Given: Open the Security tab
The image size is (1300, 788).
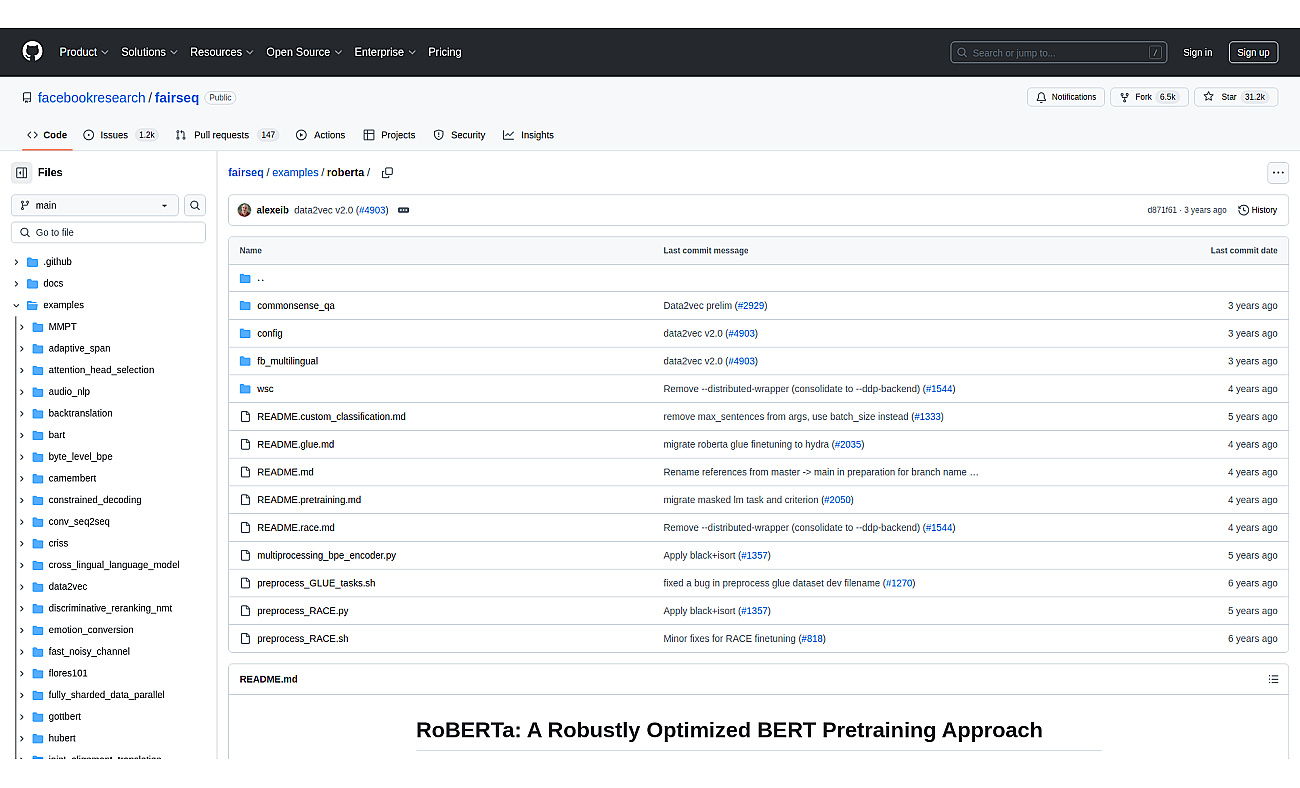Looking at the screenshot, I should pyautogui.click(x=459, y=135).
